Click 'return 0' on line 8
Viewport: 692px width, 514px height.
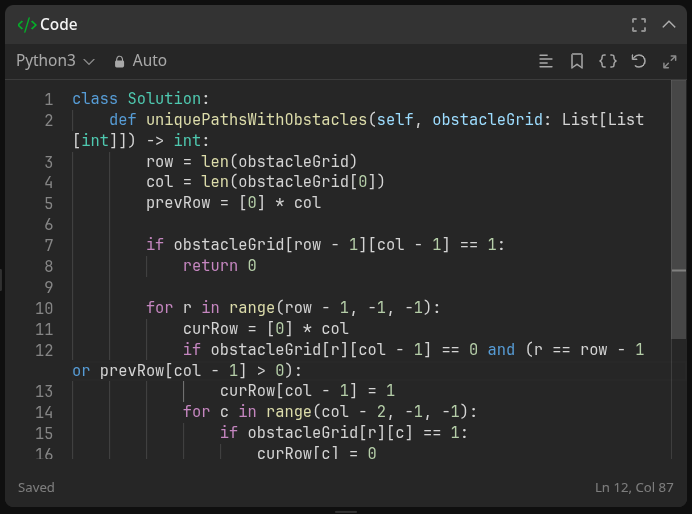tap(219, 266)
